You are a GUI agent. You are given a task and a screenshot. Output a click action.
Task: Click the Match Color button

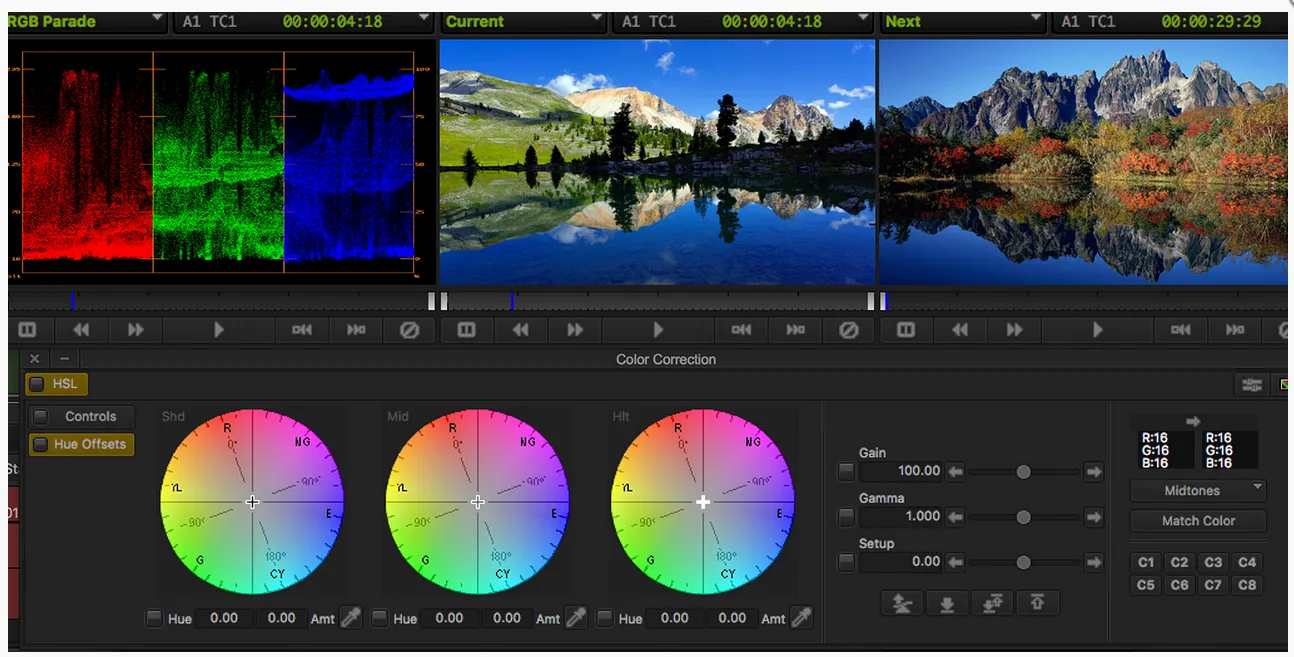tap(1198, 521)
